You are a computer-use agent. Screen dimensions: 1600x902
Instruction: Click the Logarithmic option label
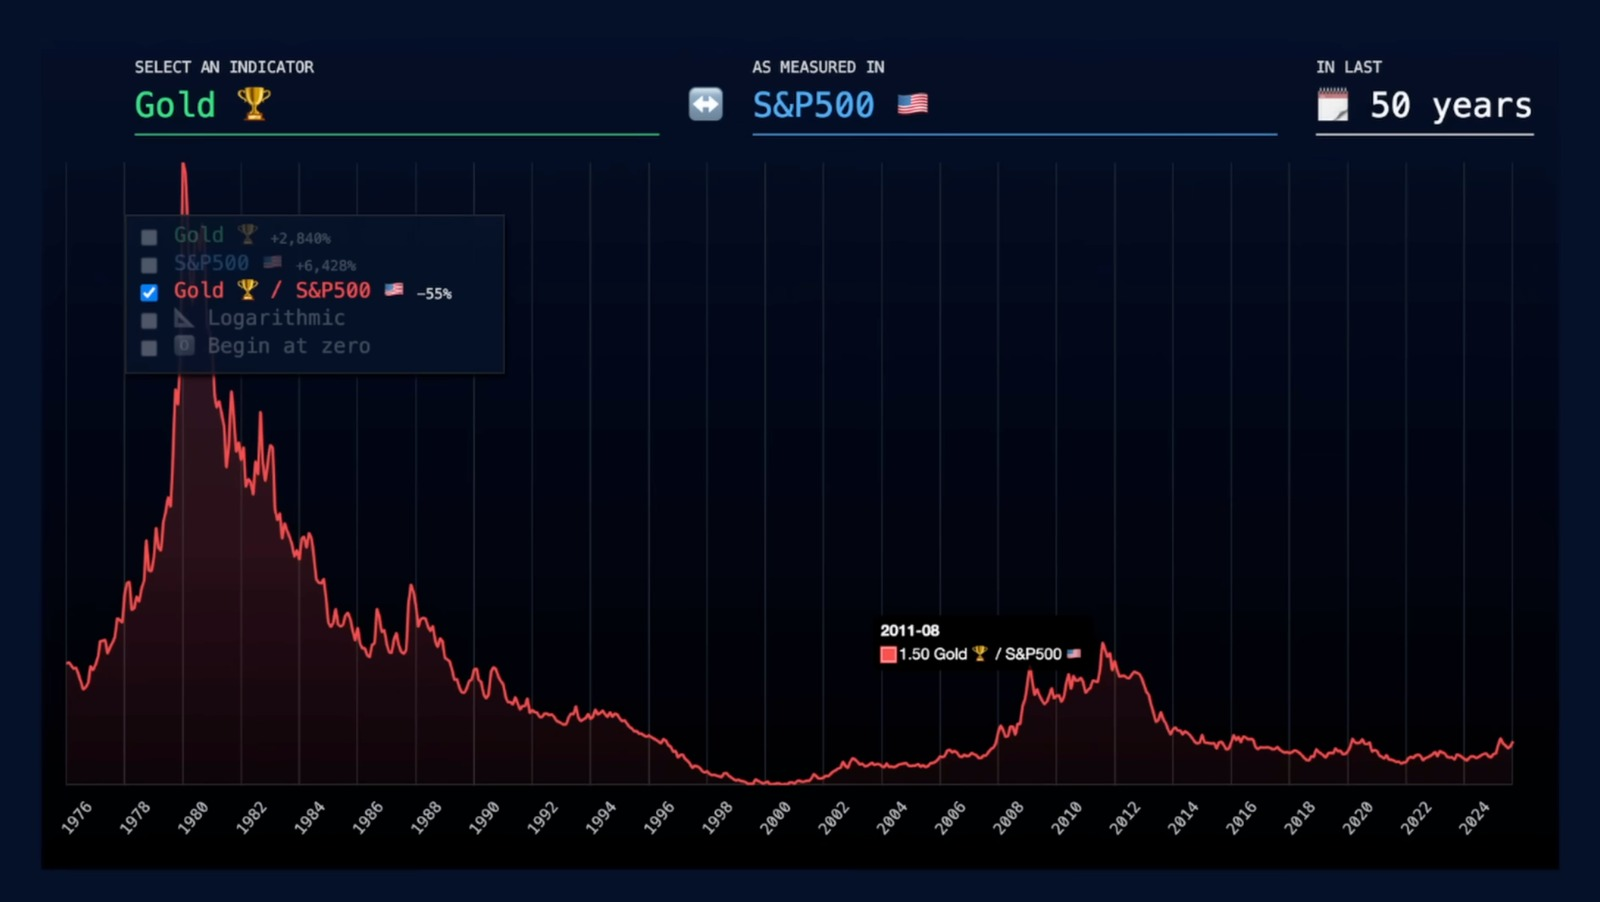tap(276, 318)
